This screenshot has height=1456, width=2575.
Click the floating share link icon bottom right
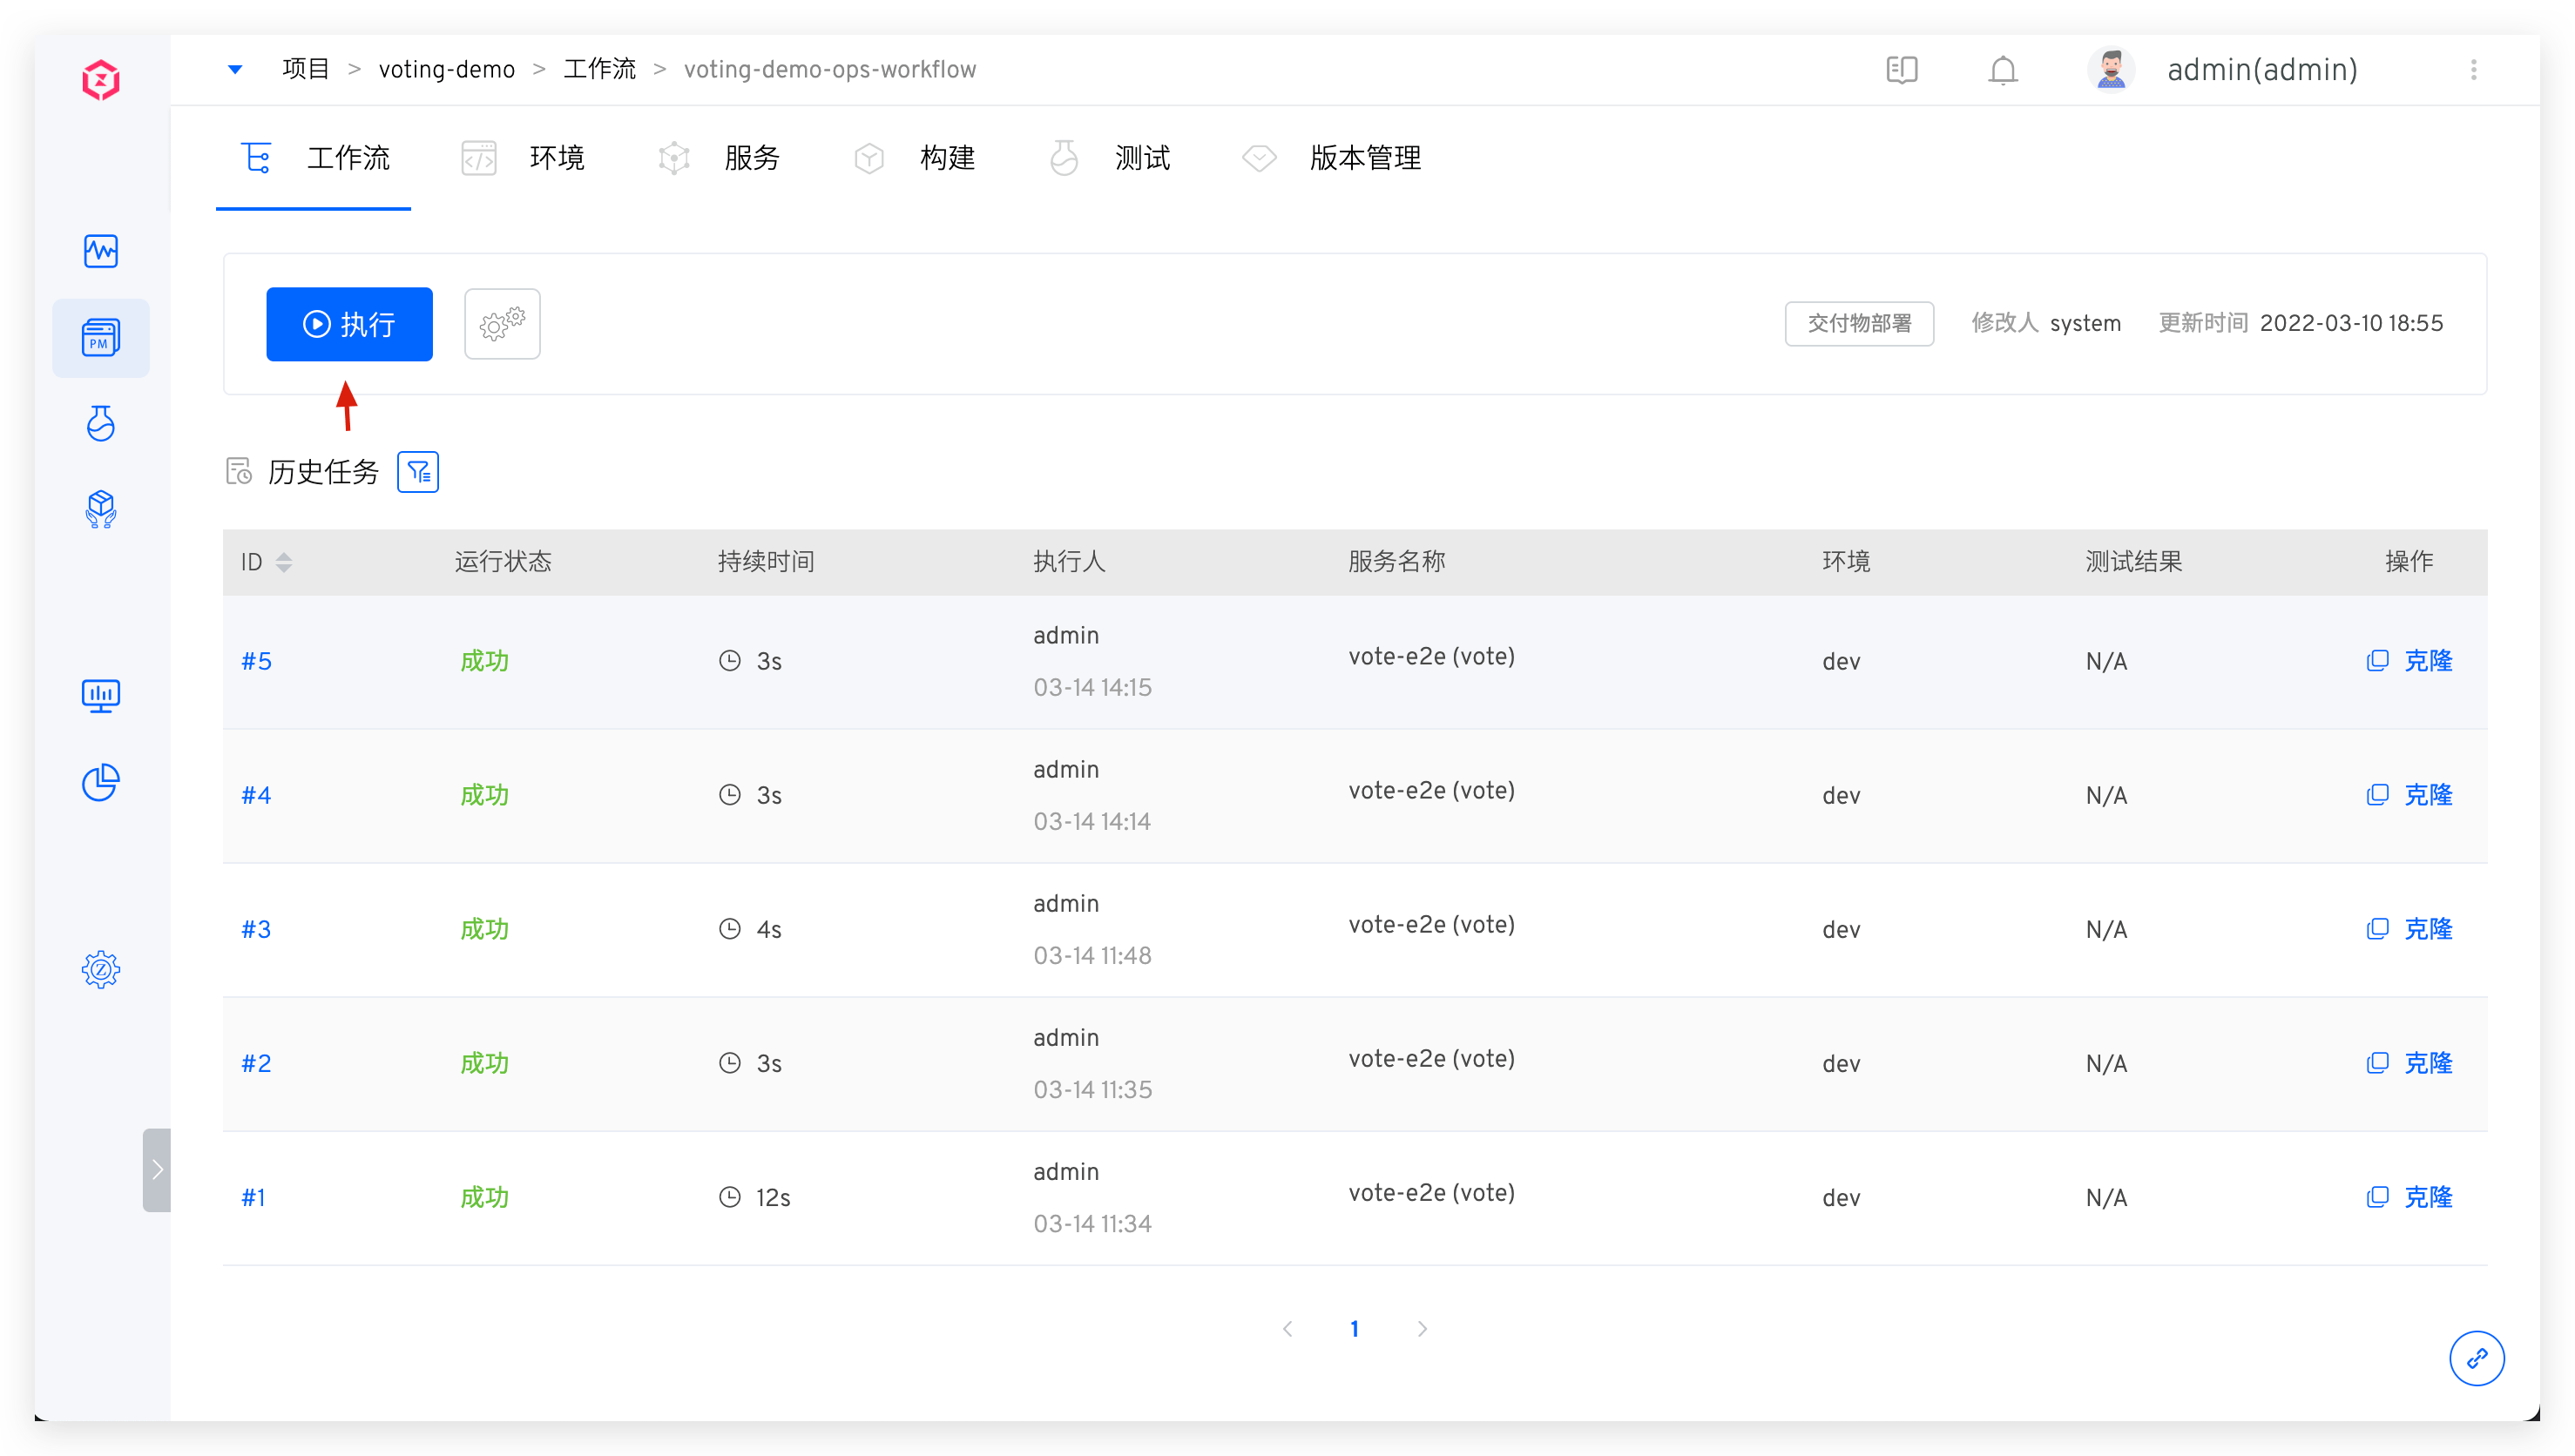click(x=2477, y=1358)
